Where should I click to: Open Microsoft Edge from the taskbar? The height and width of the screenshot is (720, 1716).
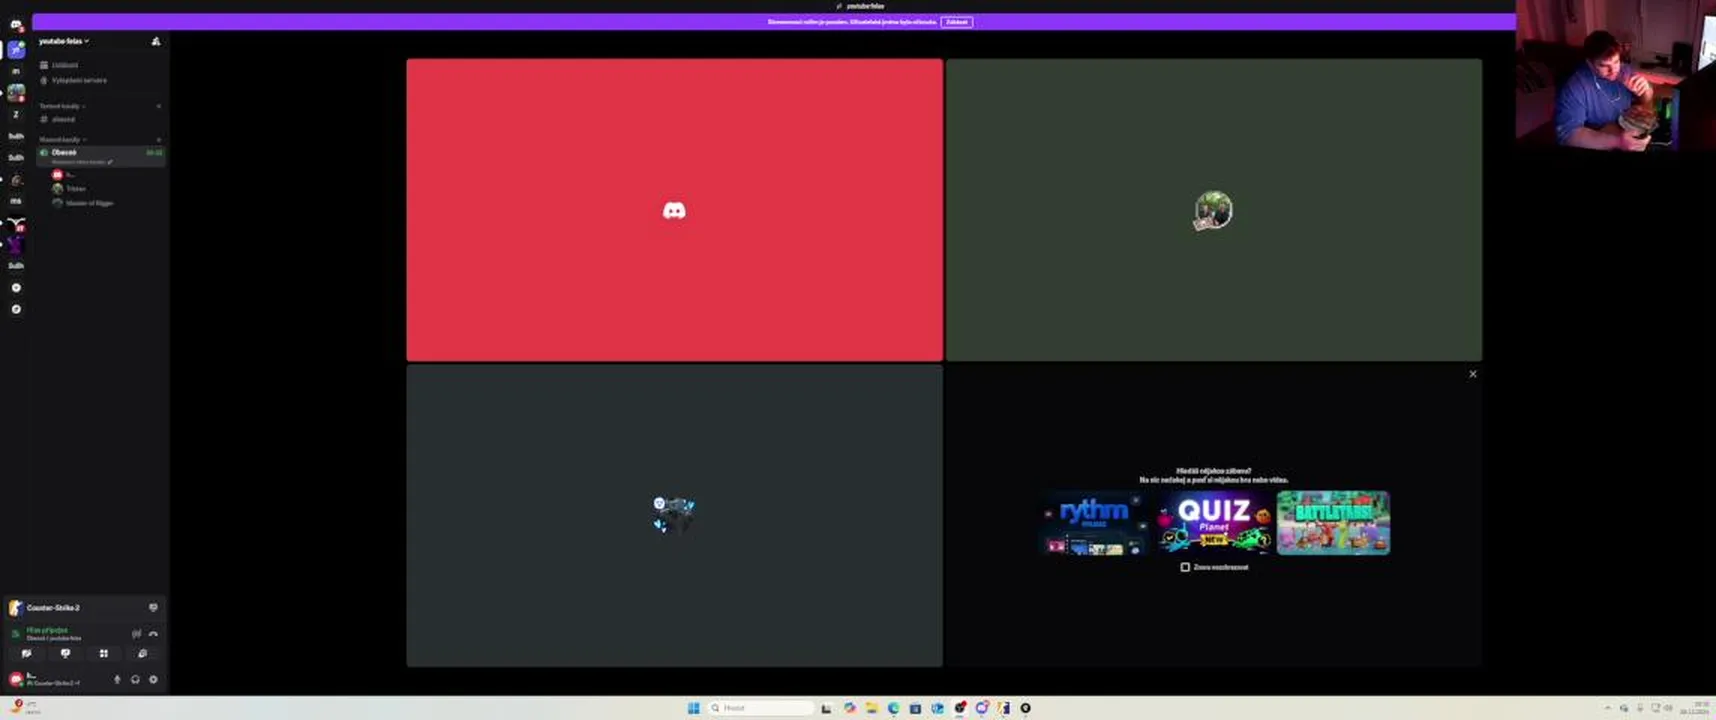point(893,708)
